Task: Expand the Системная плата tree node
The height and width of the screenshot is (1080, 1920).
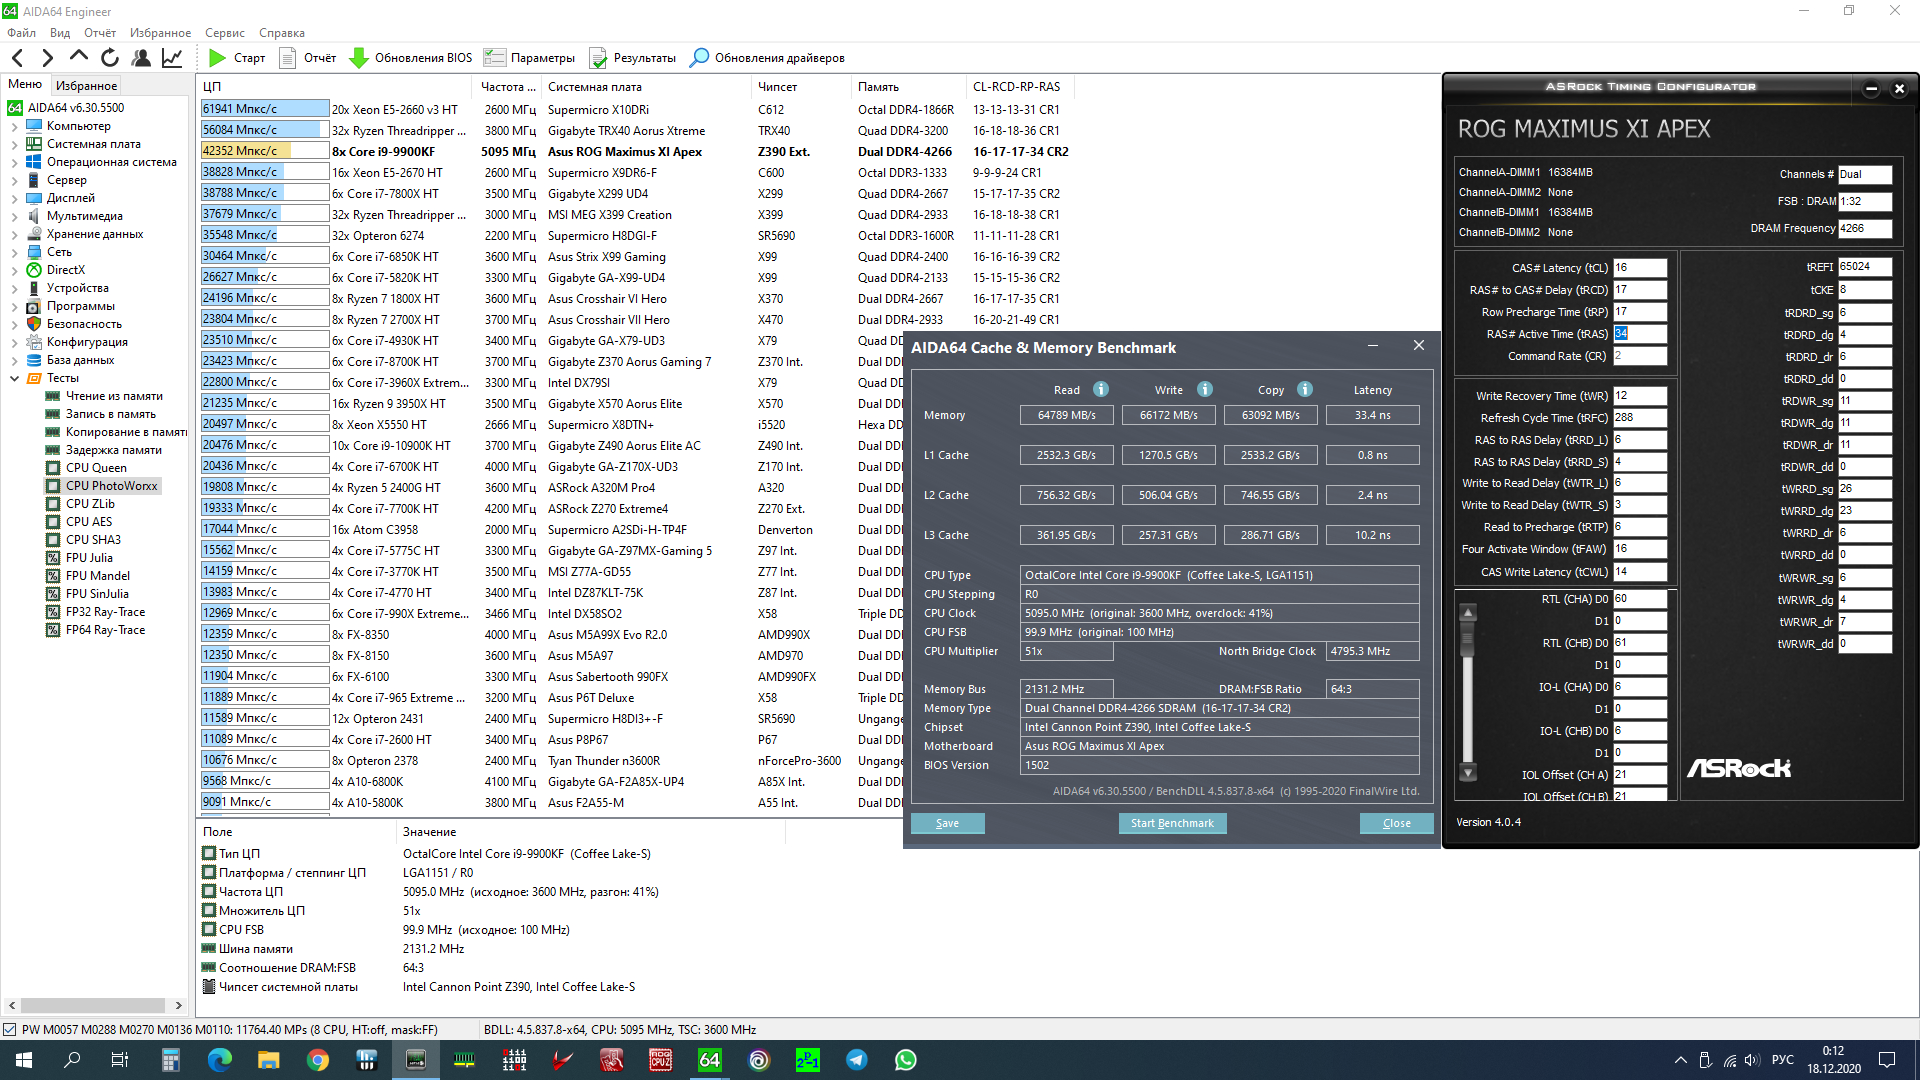Action: tap(14, 144)
